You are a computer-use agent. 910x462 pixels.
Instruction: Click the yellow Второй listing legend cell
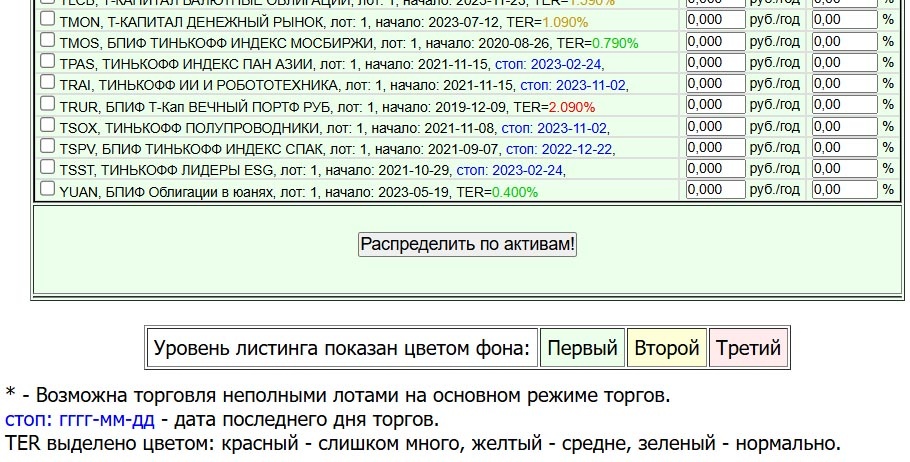coord(666,348)
